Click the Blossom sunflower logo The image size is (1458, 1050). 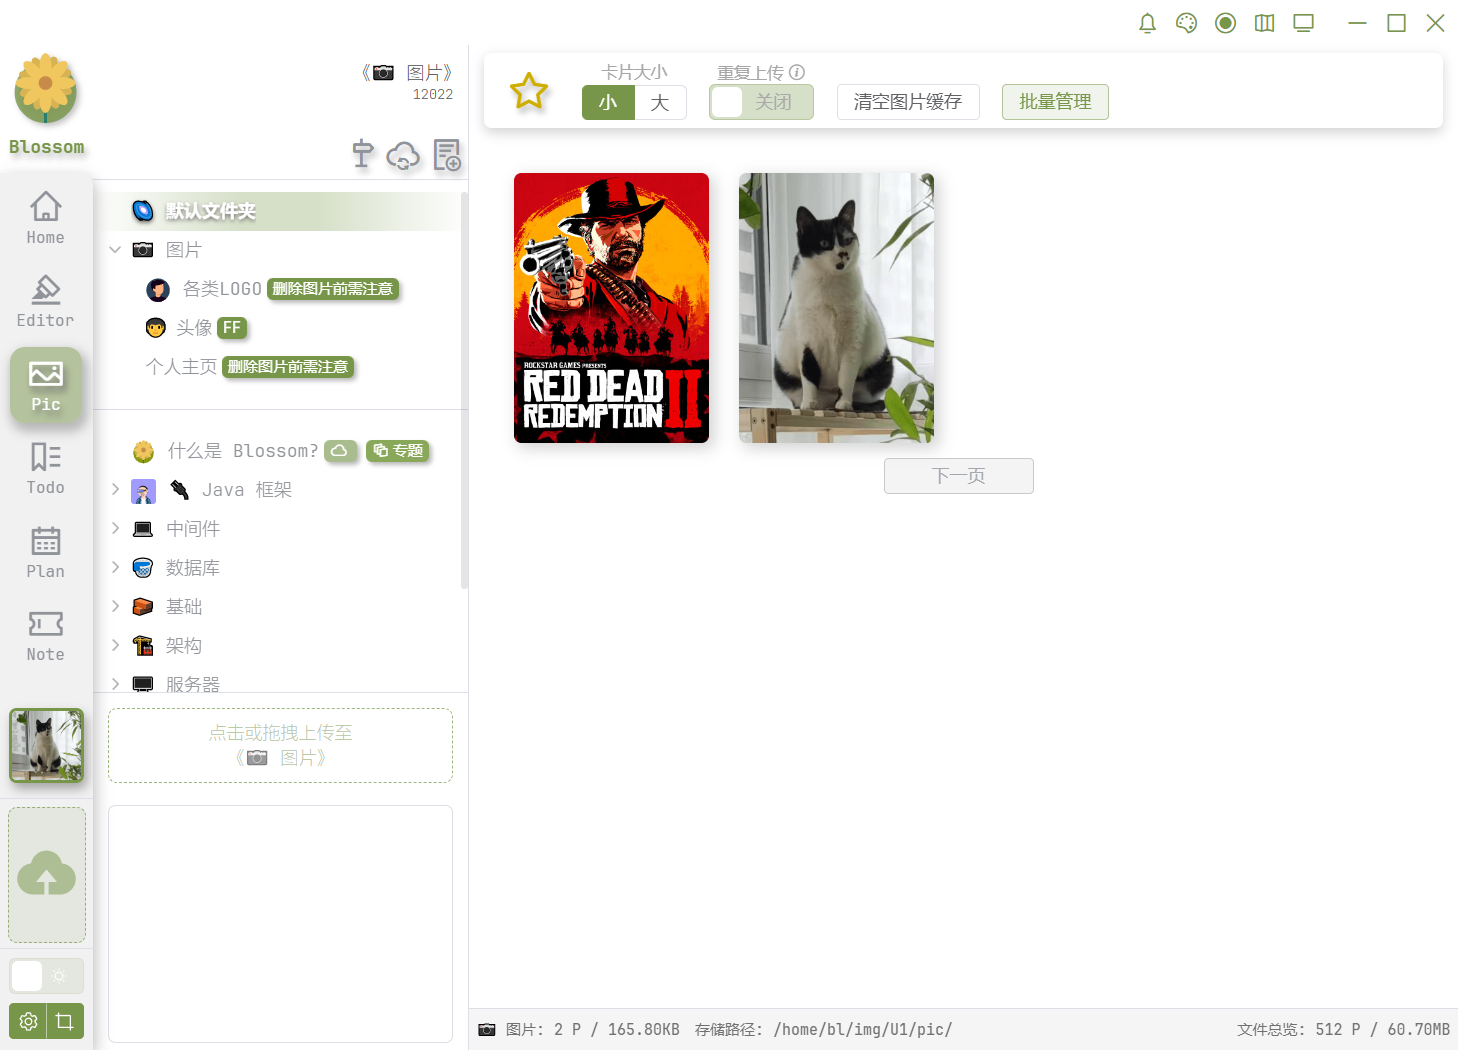point(46,89)
